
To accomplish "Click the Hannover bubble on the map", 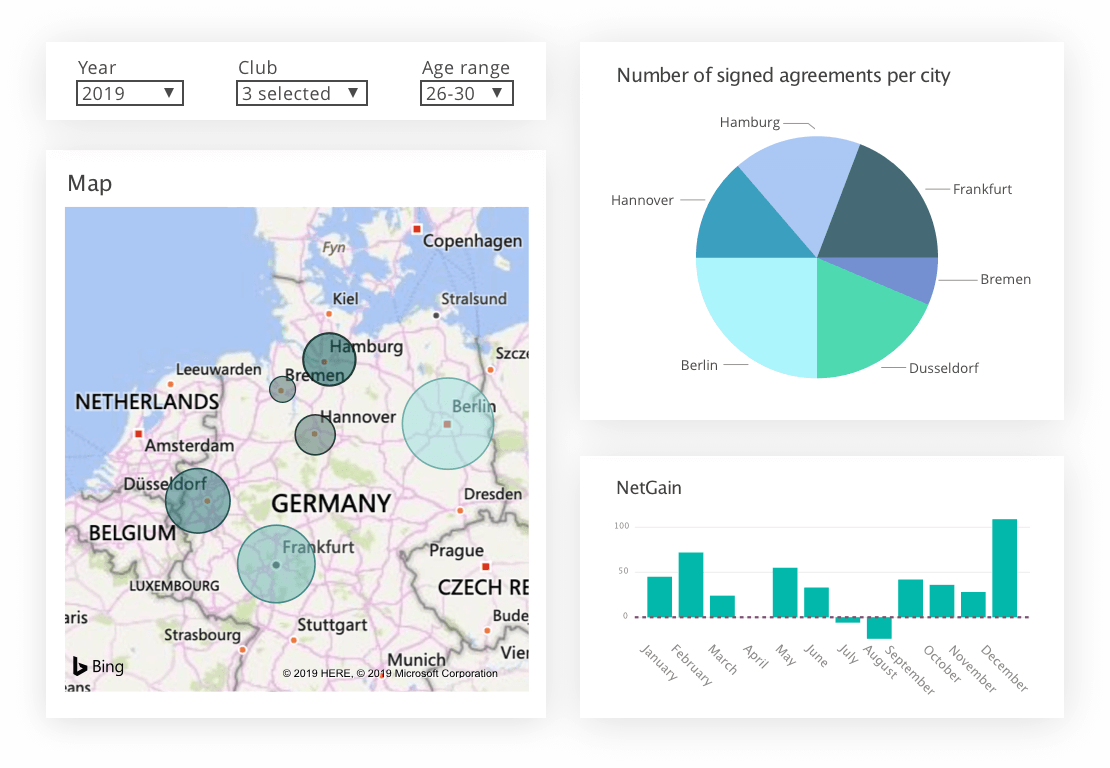I will [x=315, y=435].
